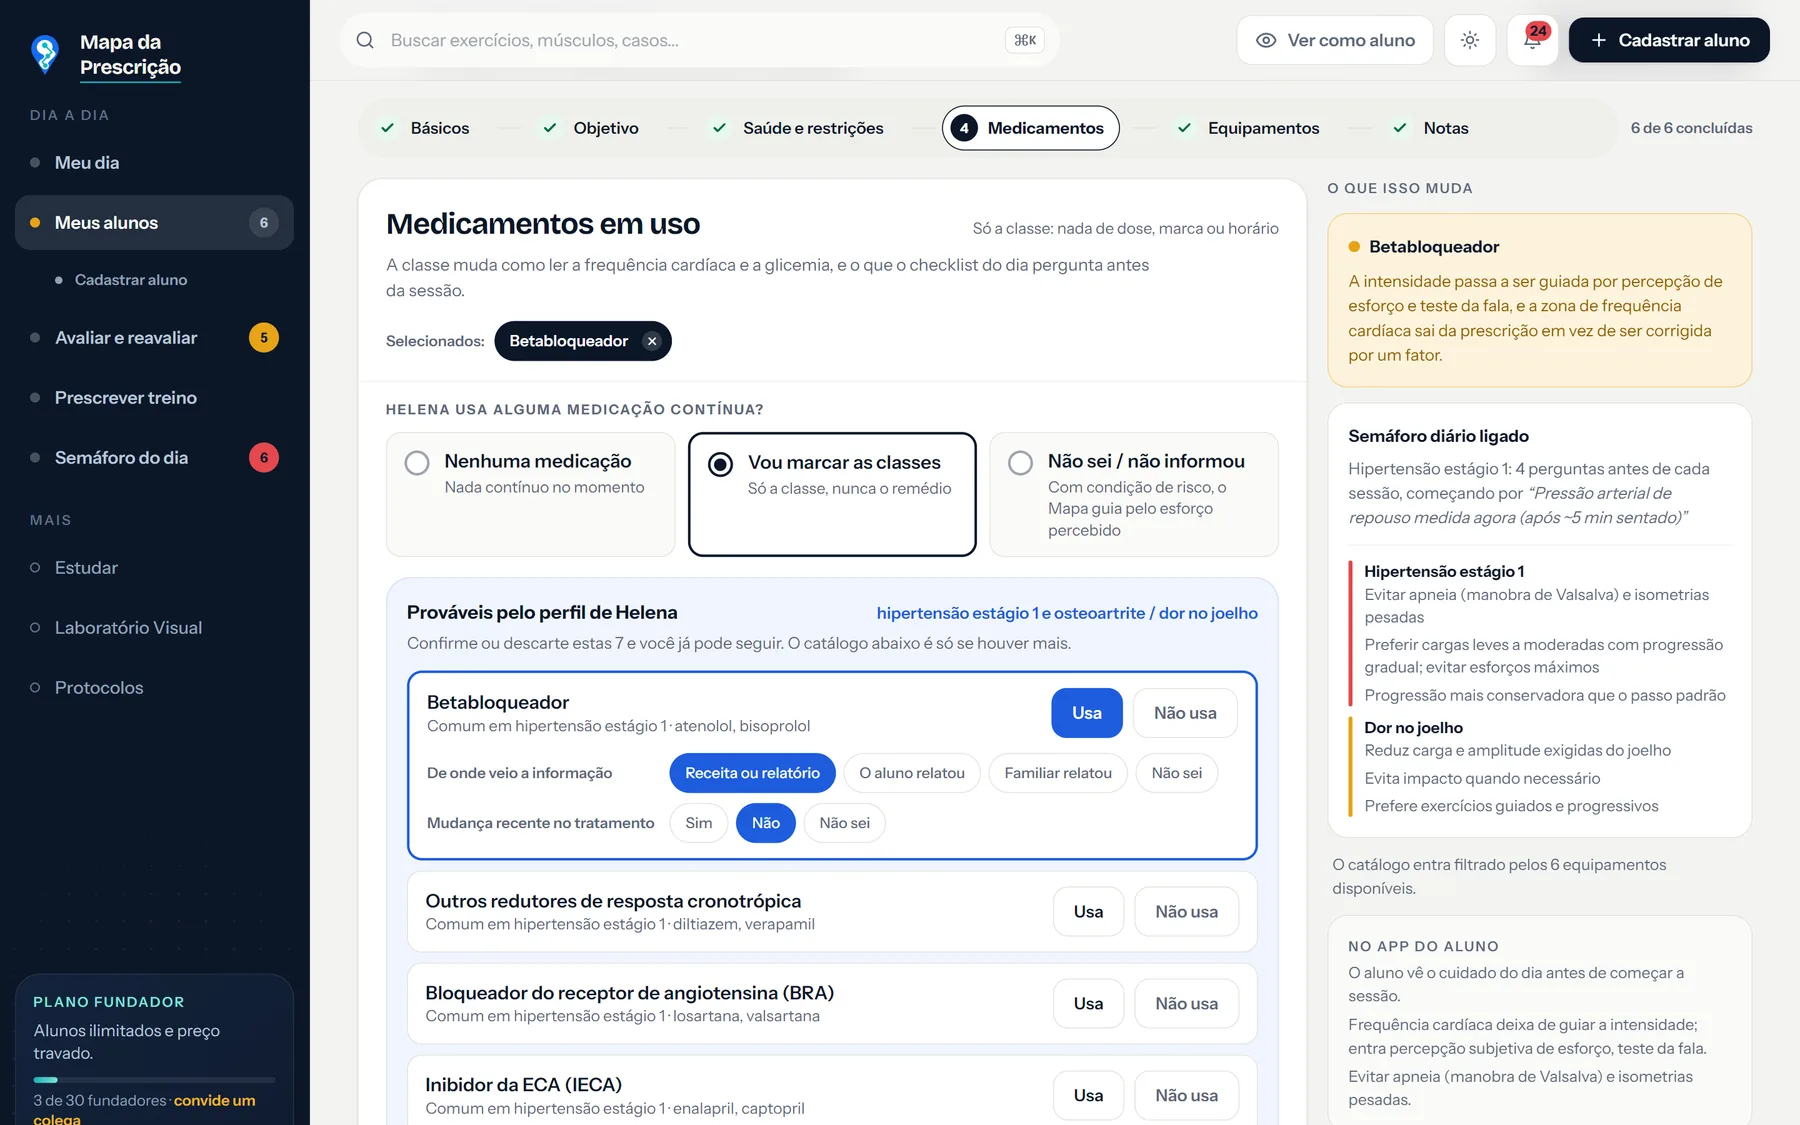Click the Mapa da Prescrição logo icon
The height and width of the screenshot is (1125, 1800).
[x=45, y=54]
